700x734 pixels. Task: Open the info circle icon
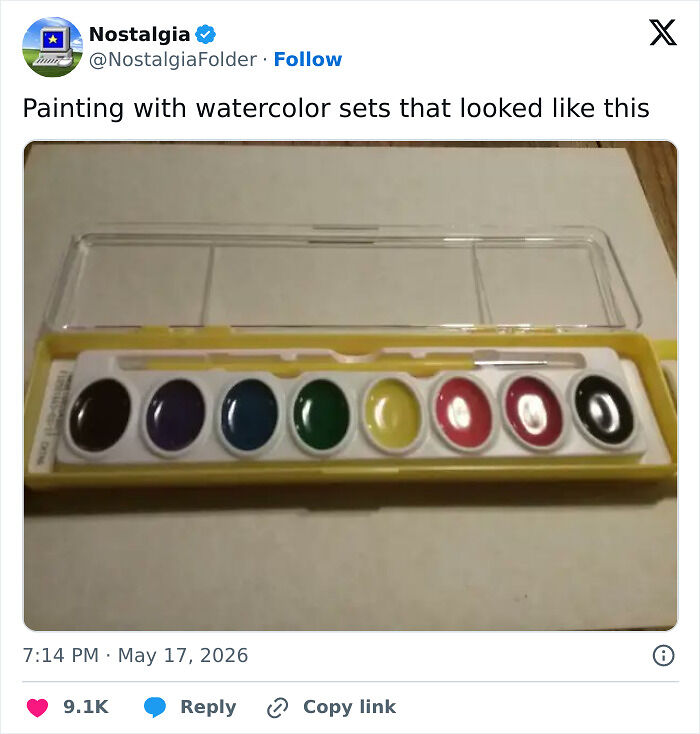[663, 655]
